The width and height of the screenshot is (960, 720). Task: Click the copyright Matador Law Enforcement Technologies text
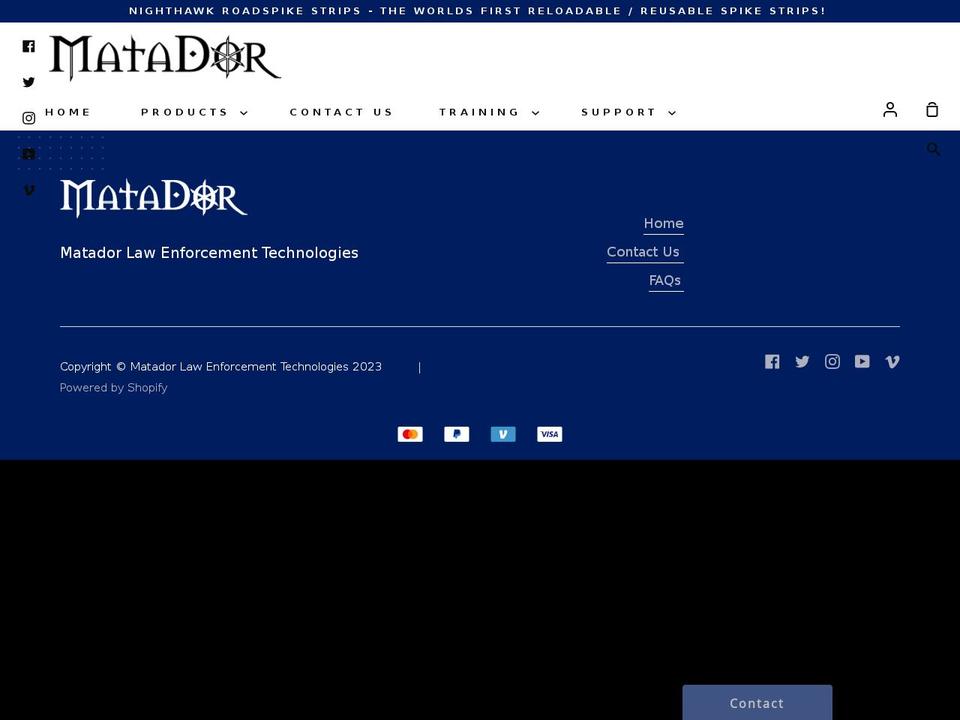tap(220, 367)
